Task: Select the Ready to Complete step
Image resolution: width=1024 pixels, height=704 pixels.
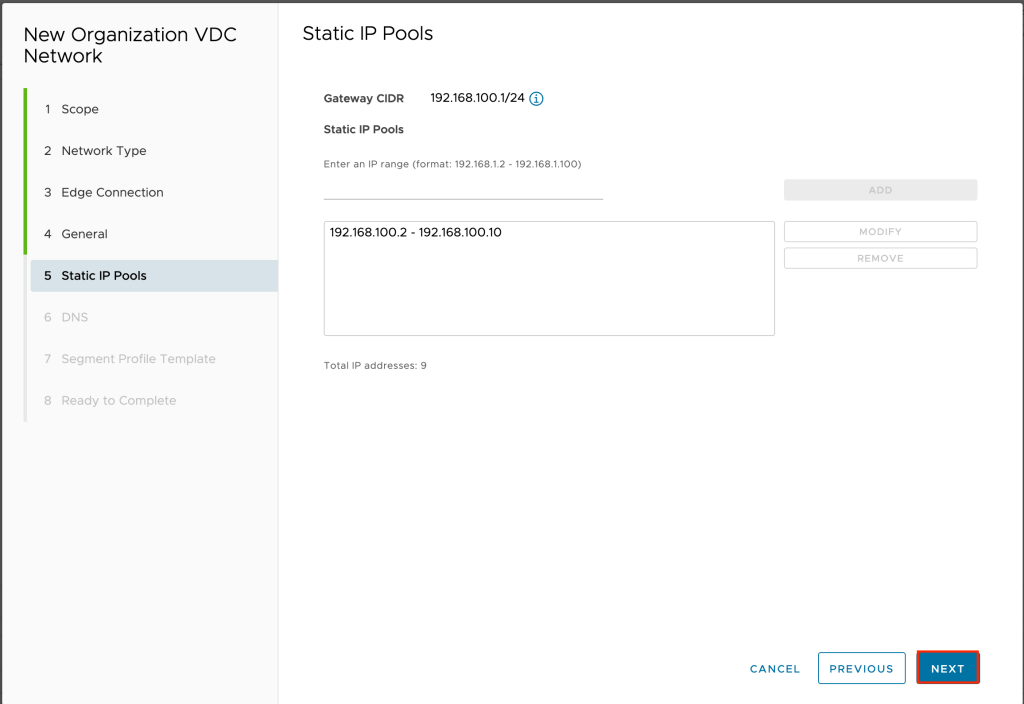Action: 118,400
